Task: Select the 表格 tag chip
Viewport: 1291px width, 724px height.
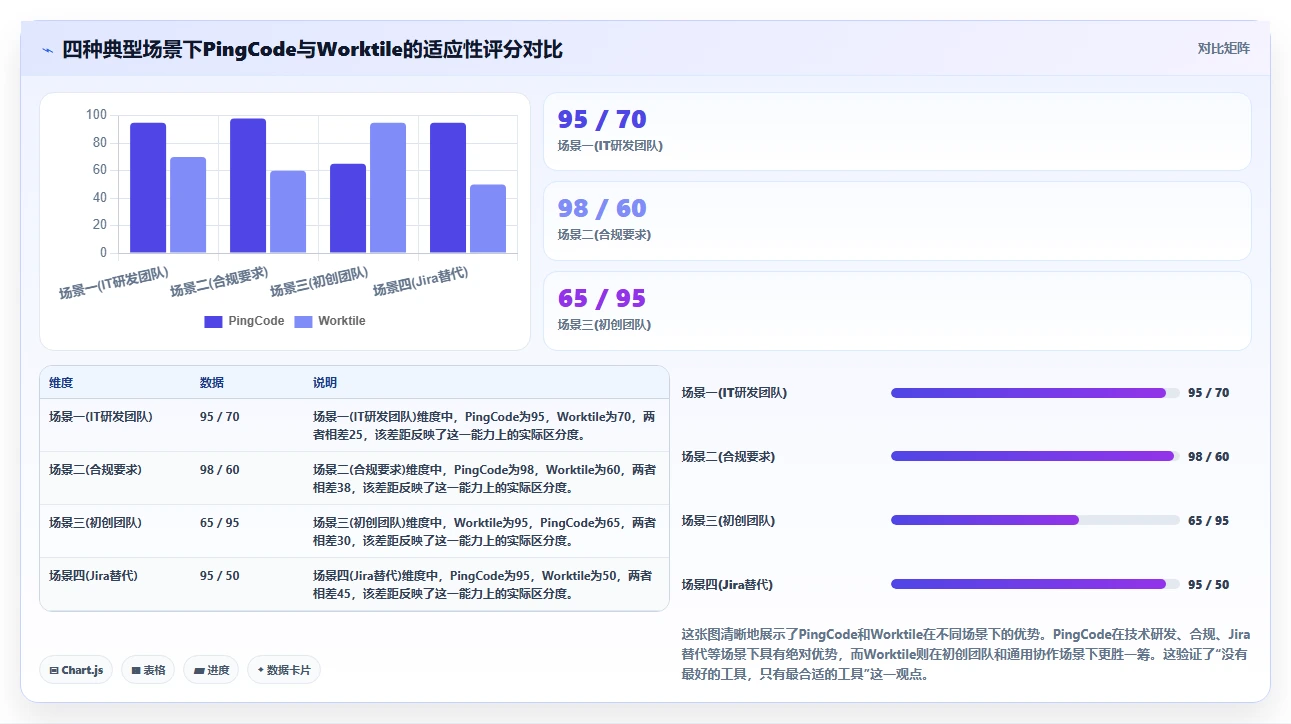Action: point(148,670)
